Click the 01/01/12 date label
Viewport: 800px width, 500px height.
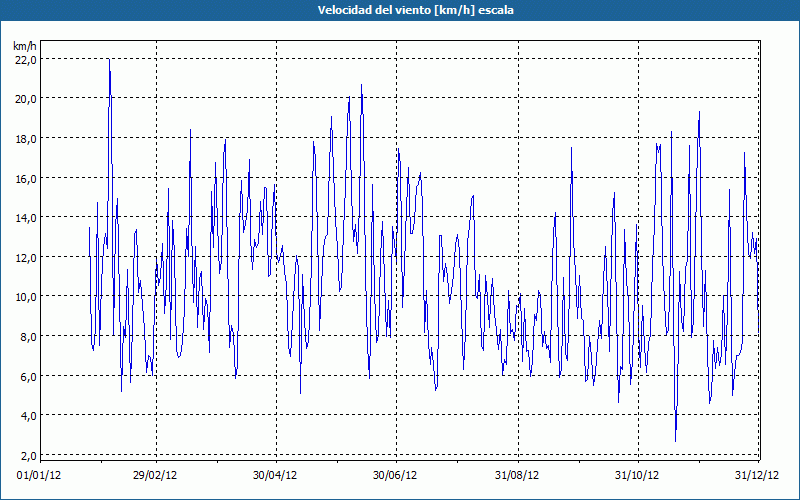pos(39,475)
